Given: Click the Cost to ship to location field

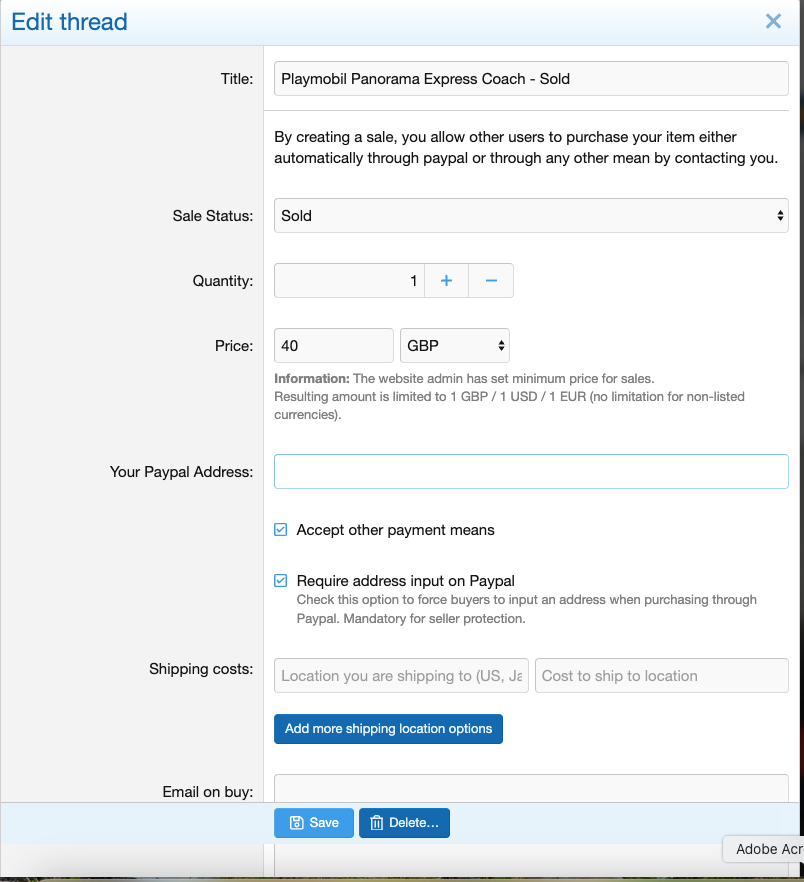Looking at the screenshot, I should [x=662, y=676].
